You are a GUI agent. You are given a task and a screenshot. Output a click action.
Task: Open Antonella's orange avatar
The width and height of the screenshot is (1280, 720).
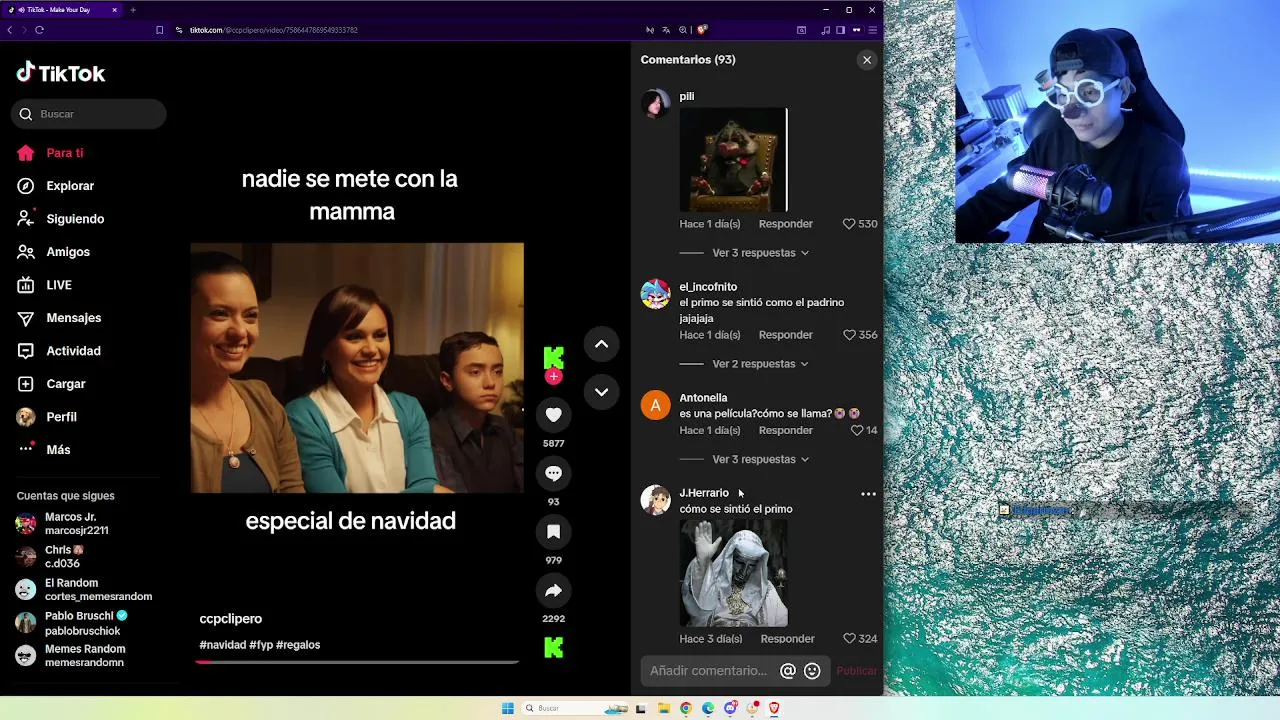click(655, 405)
